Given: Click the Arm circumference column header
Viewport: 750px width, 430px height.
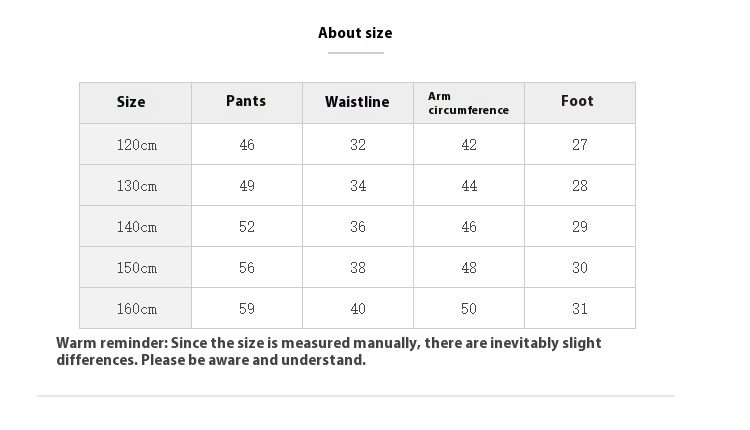Looking at the screenshot, I should (468, 103).
